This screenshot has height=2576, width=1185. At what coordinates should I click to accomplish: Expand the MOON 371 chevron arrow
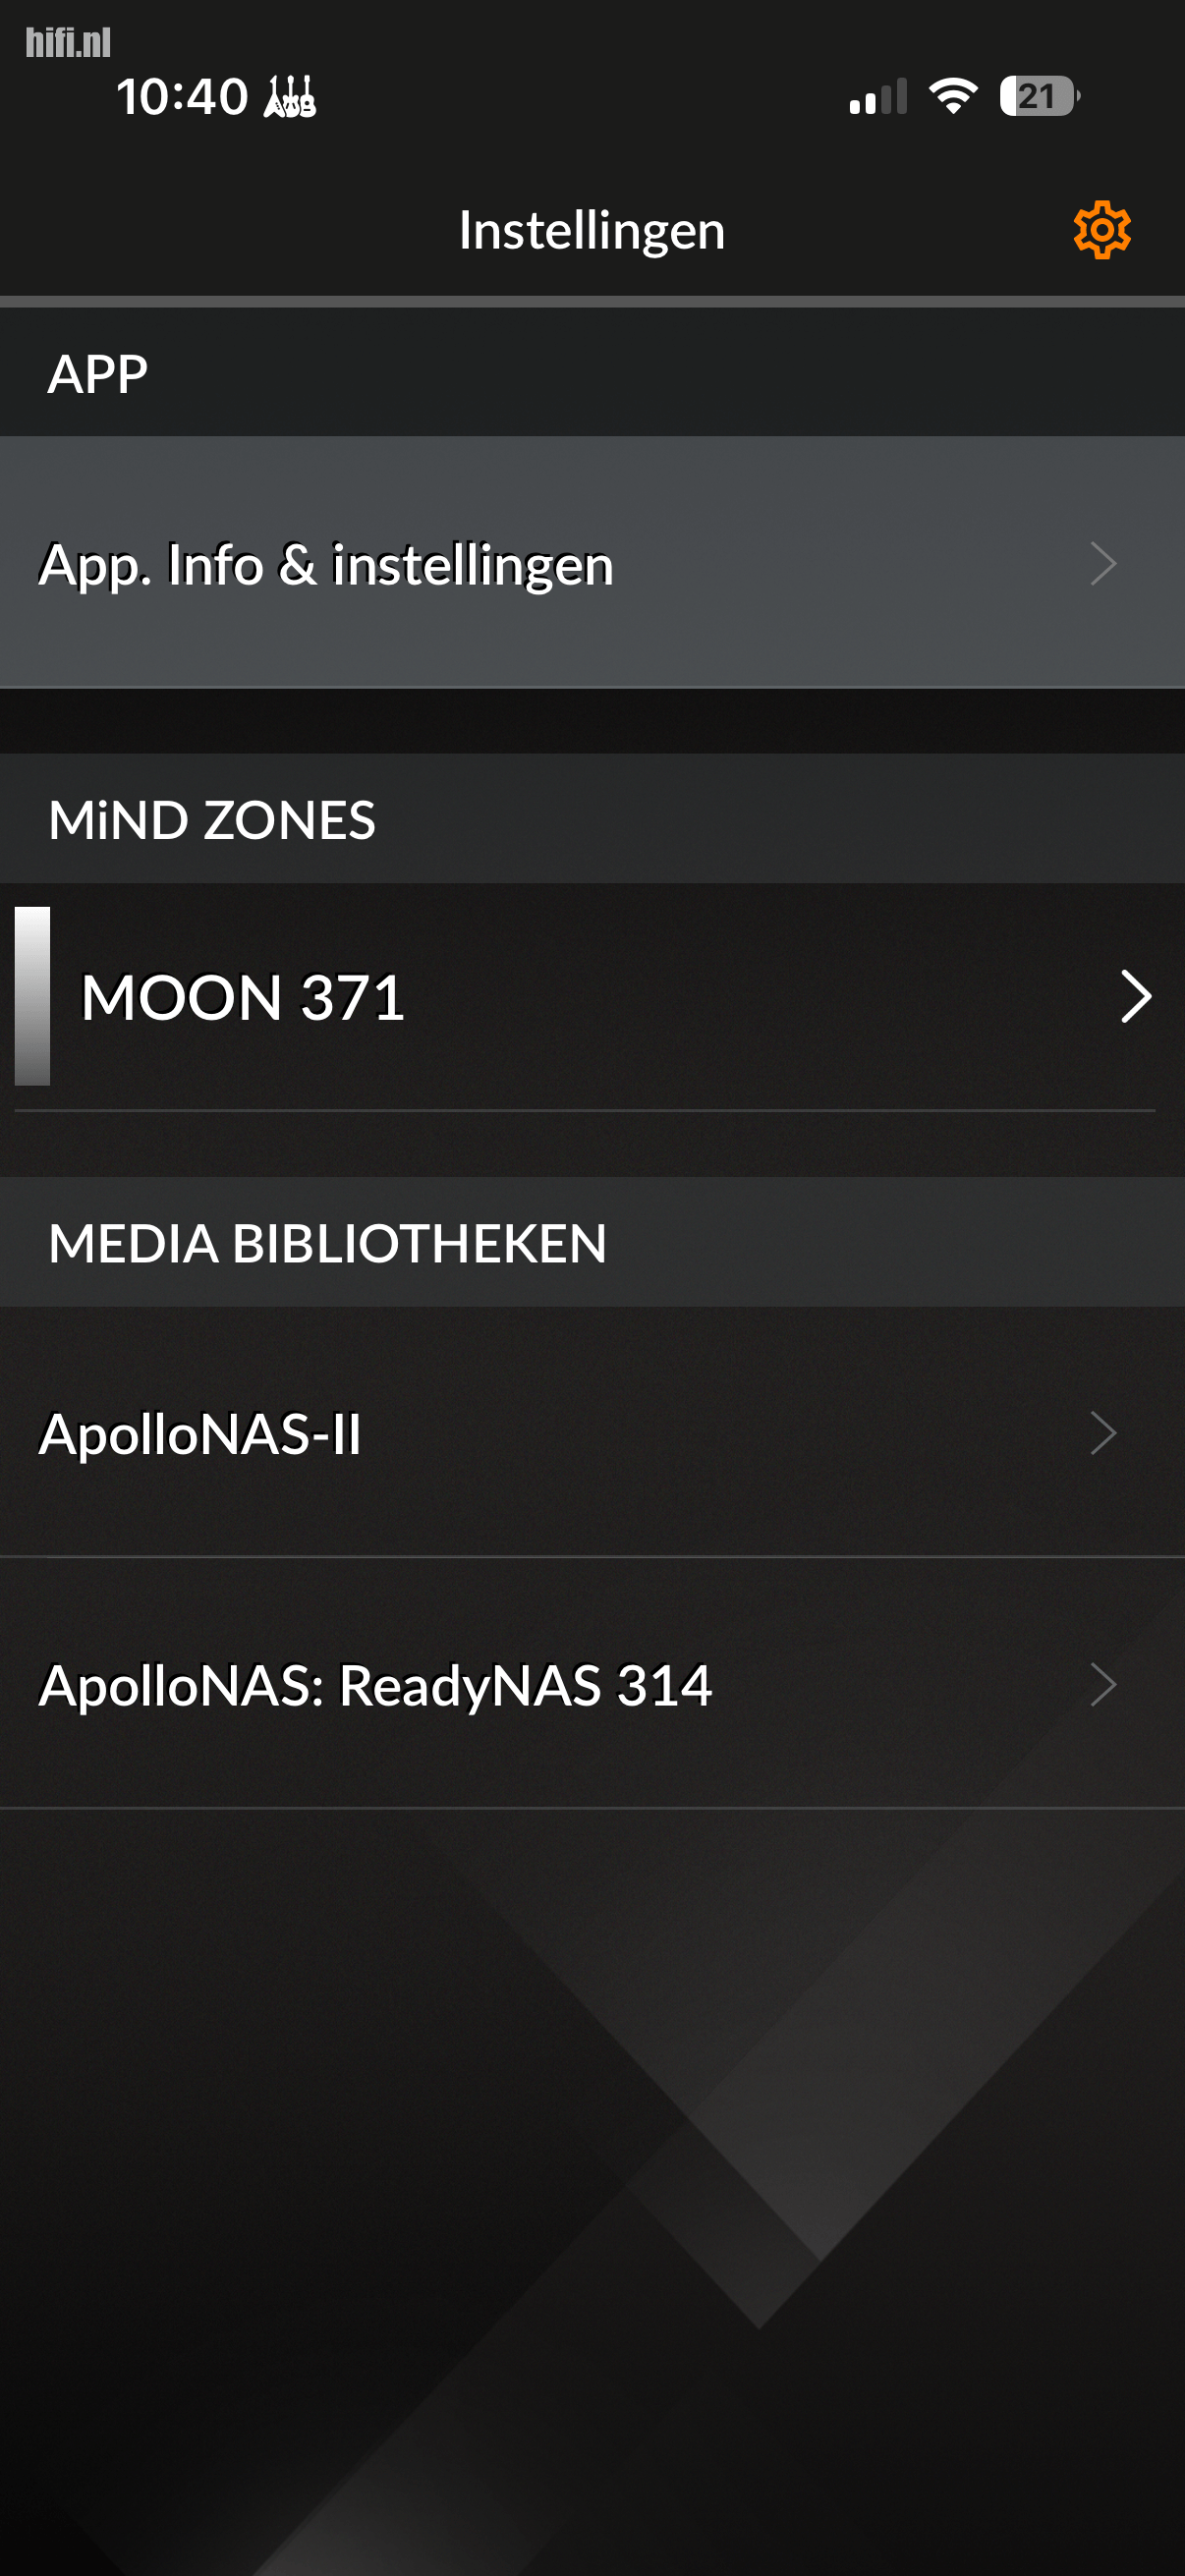point(1136,997)
